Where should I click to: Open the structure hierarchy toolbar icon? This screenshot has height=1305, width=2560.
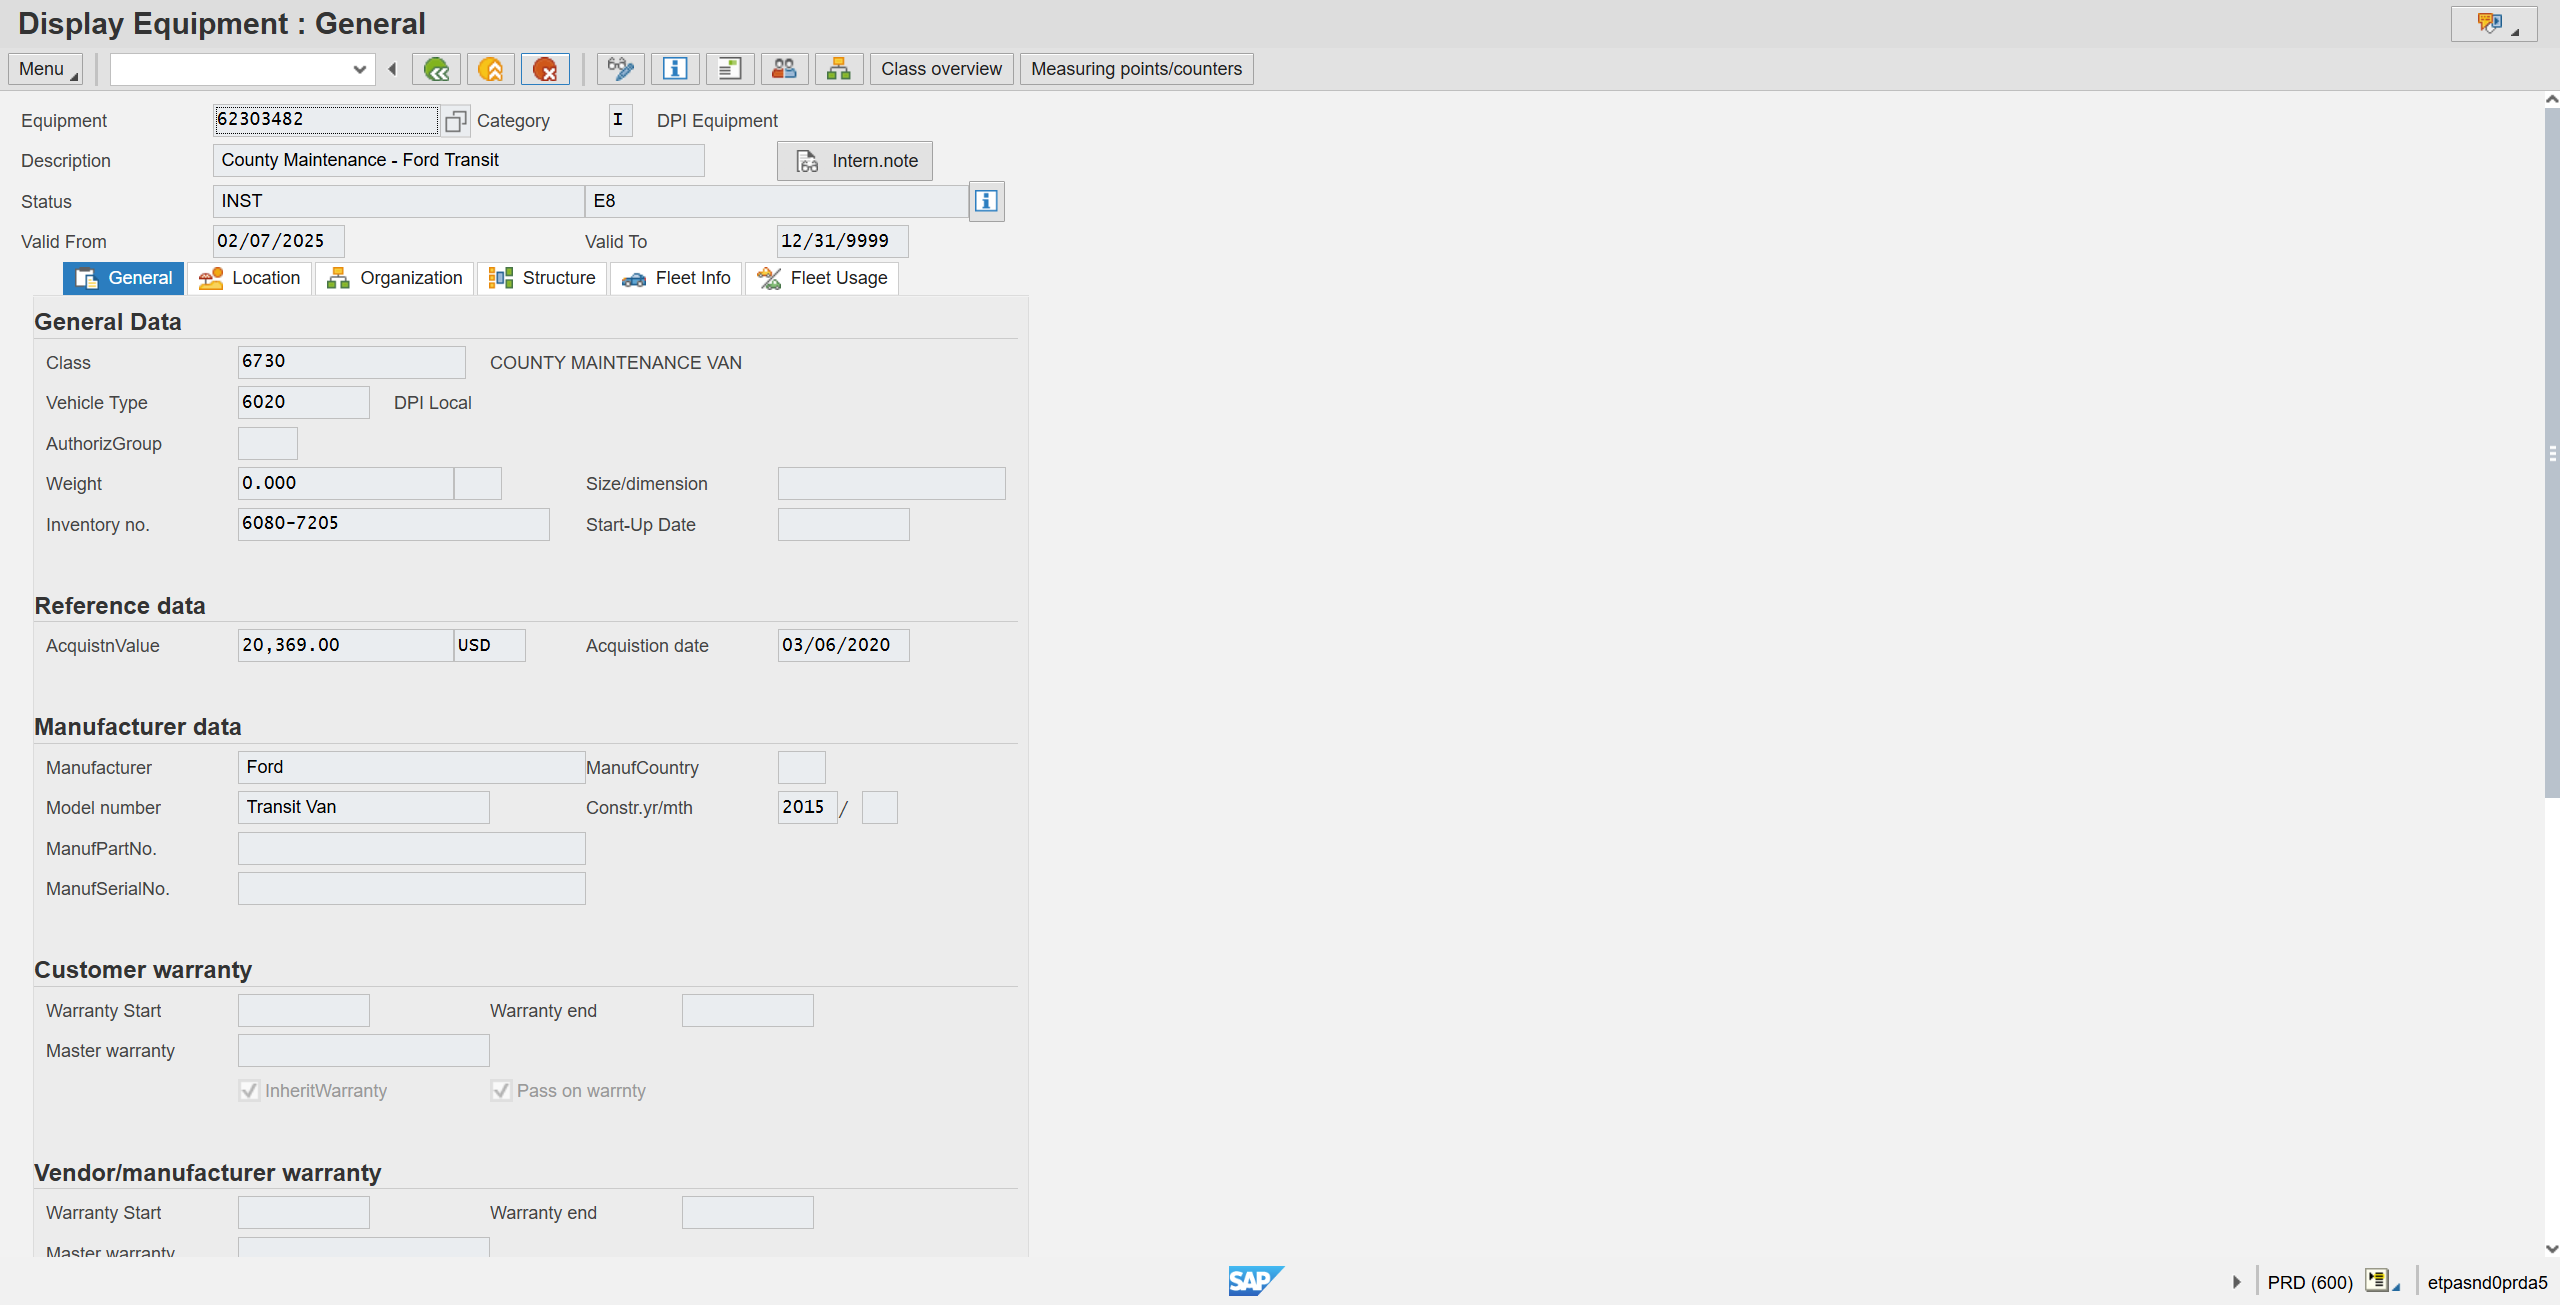point(839,69)
